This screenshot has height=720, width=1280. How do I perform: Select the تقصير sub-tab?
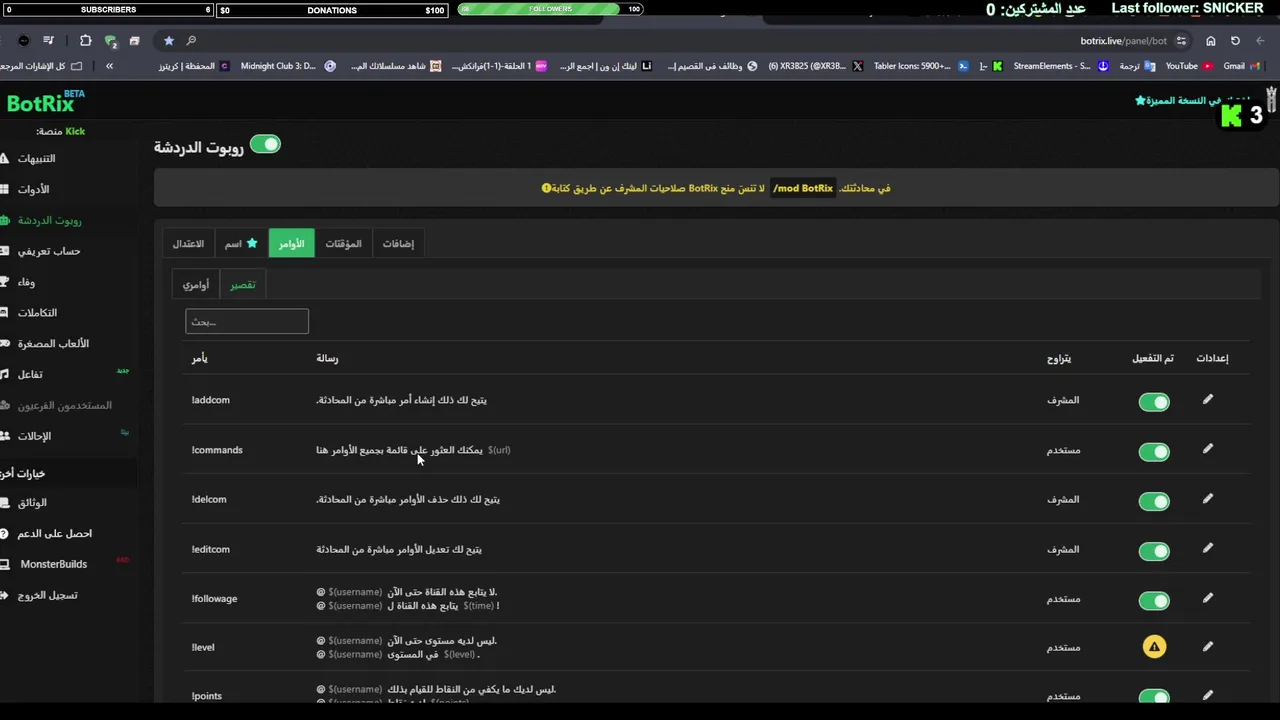tap(243, 285)
